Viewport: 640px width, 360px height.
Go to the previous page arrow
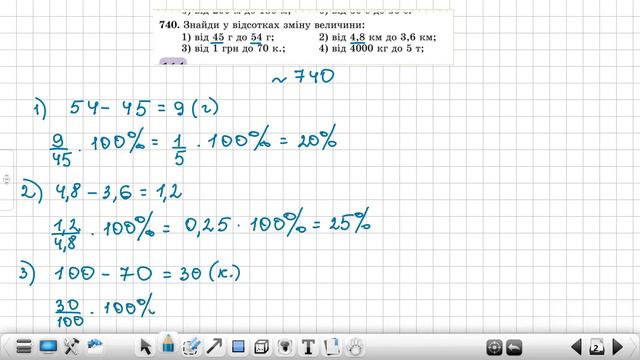(x=576, y=347)
